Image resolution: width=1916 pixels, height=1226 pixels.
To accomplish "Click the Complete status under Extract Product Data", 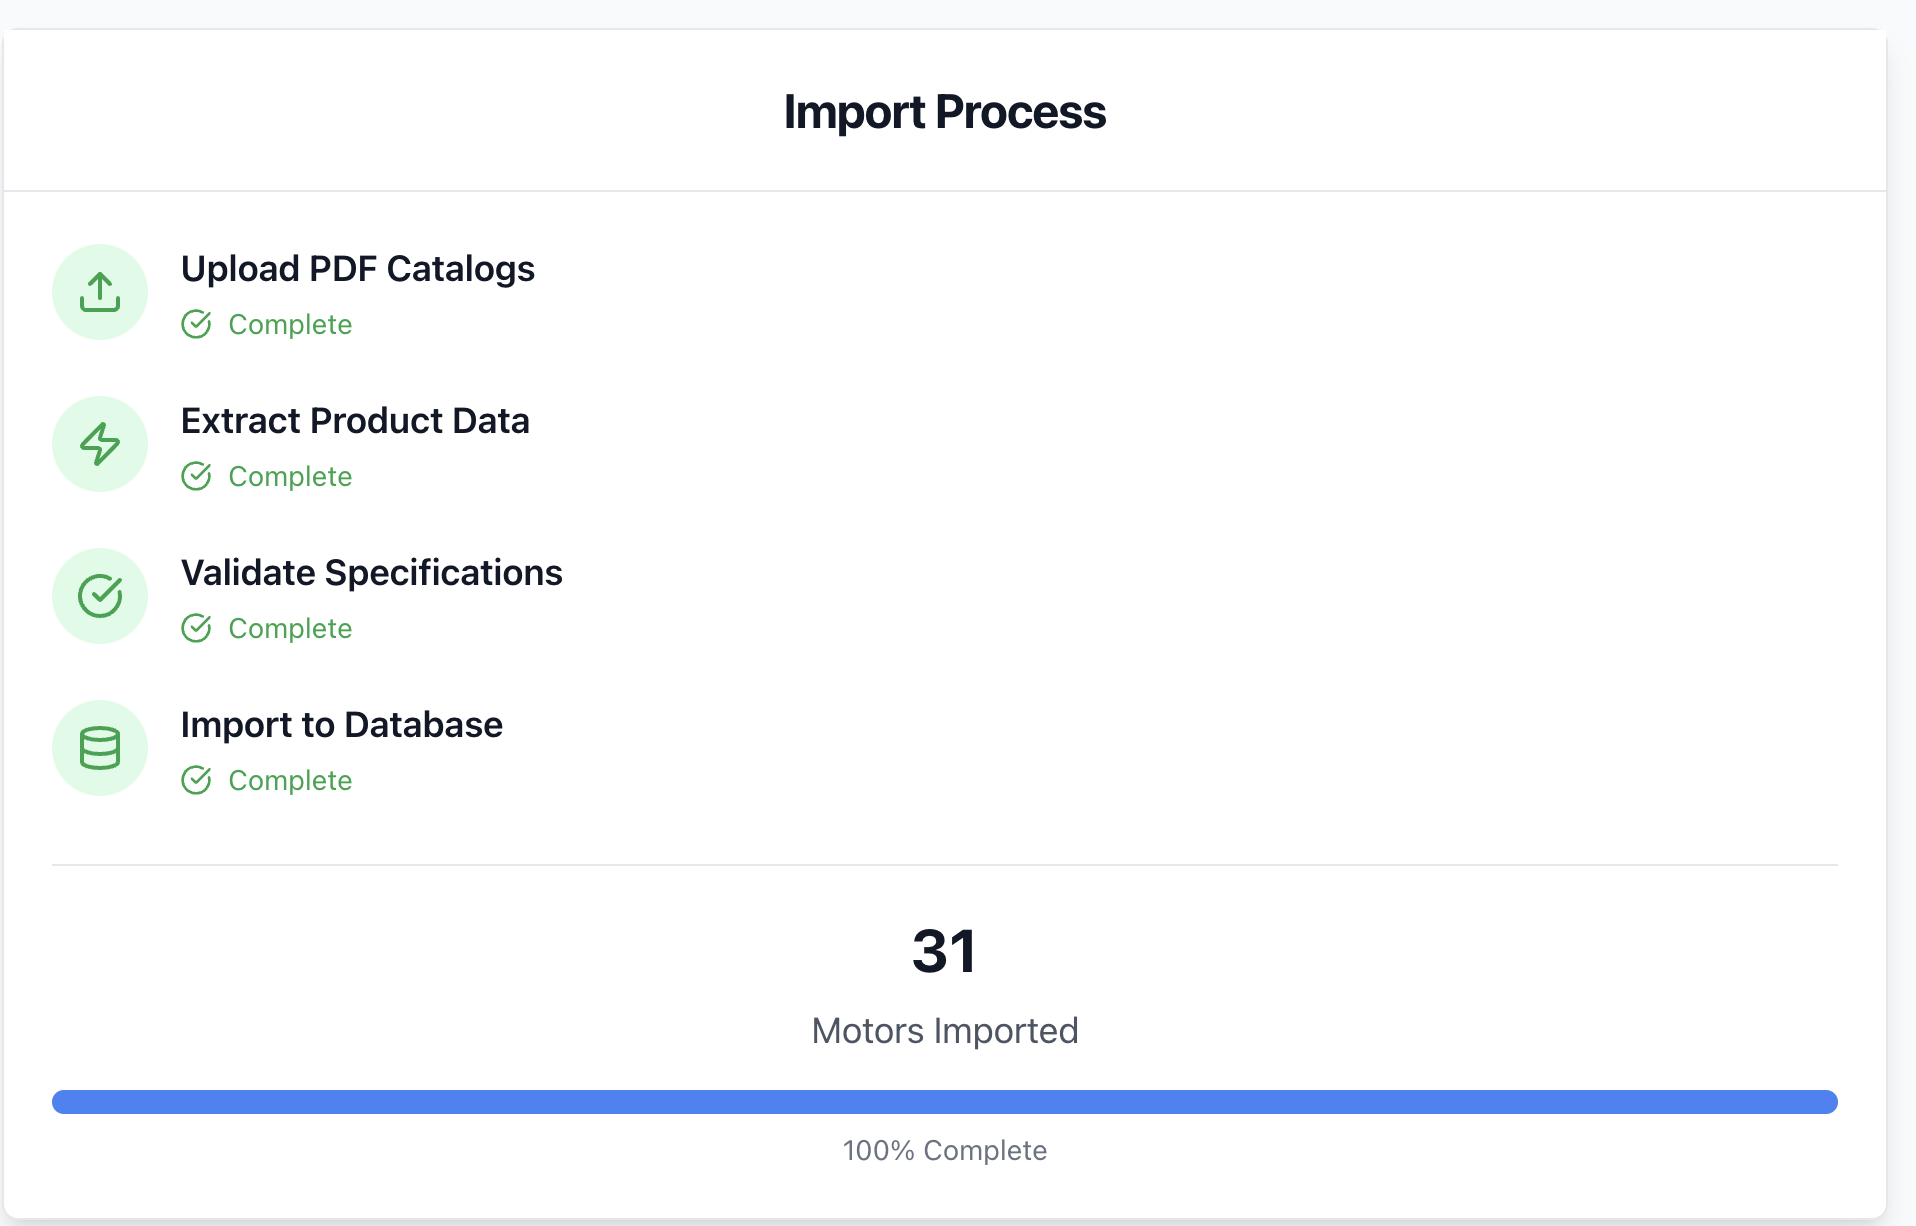I will tap(290, 477).
